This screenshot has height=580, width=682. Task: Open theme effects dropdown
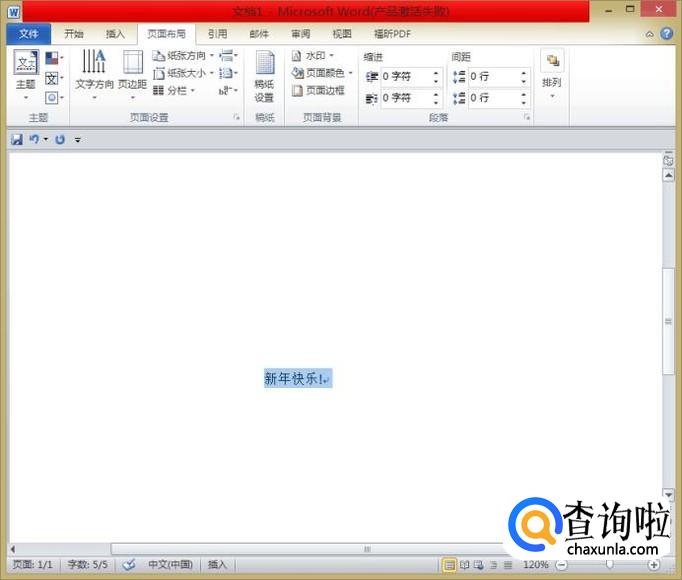click(54, 97)
